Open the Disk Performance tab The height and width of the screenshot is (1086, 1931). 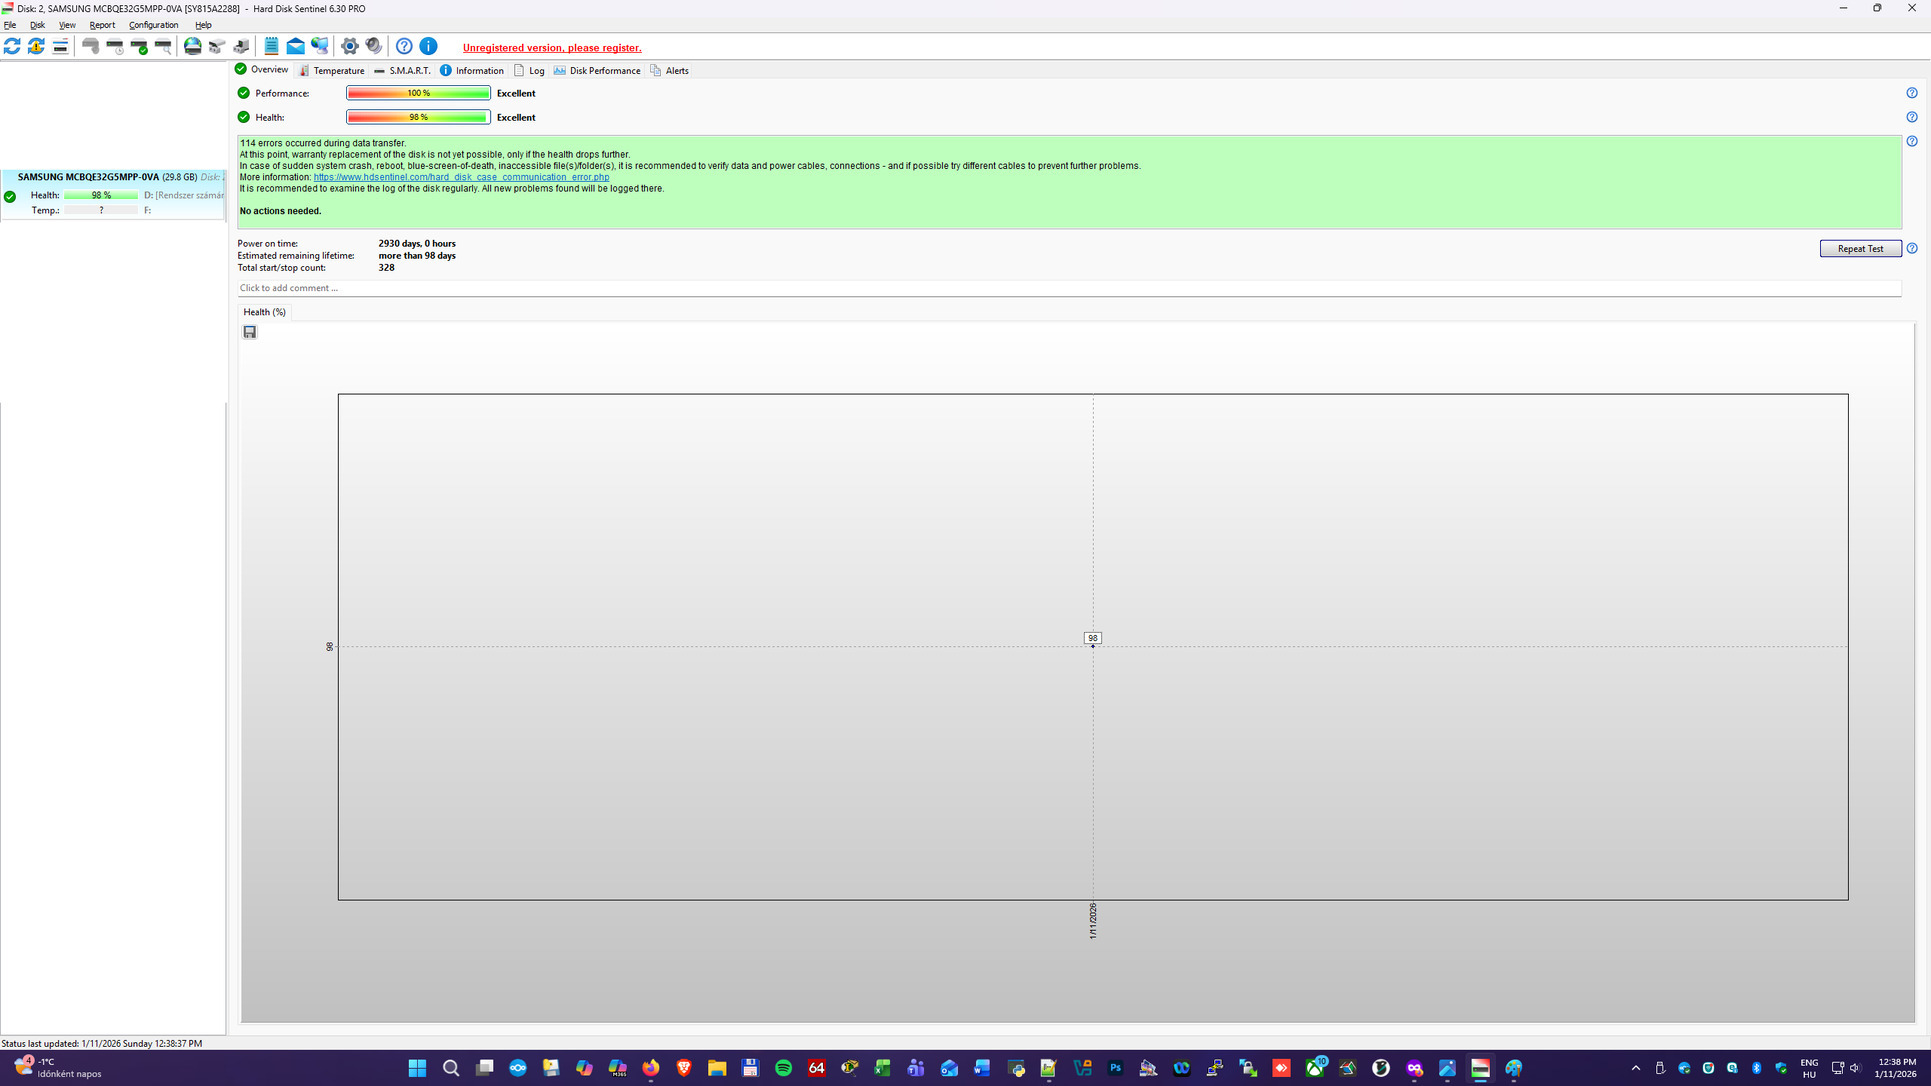[597, 71]
